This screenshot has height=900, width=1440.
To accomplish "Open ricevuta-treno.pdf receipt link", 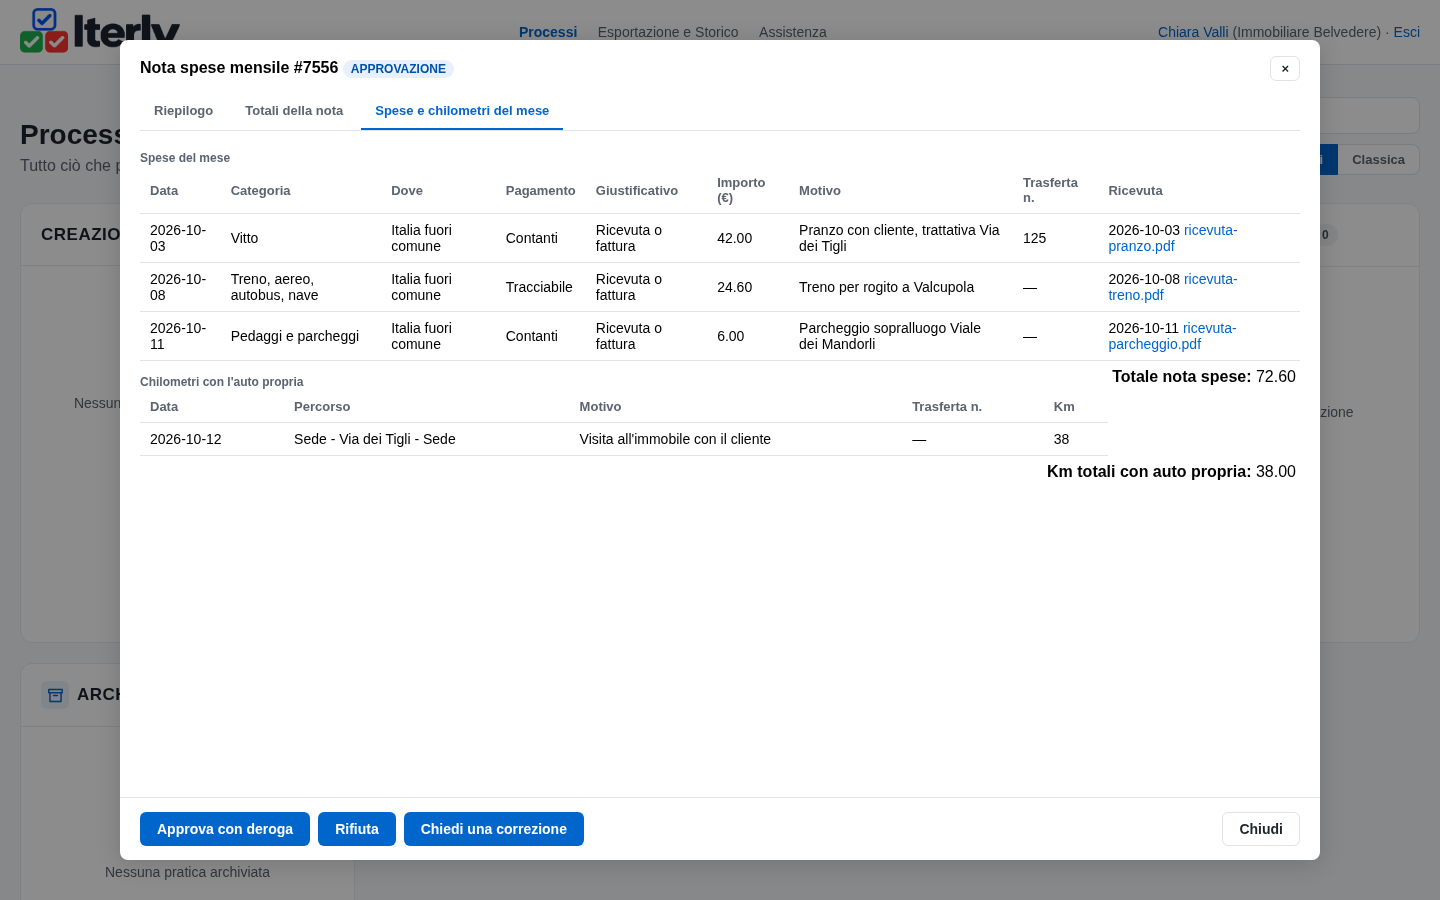I will 1172,287.
